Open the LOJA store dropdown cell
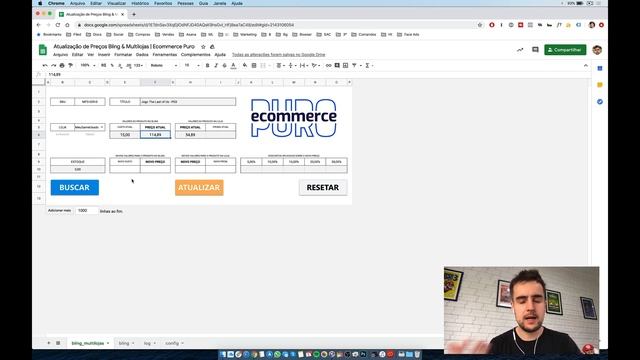640x360 pixels. tap(89, 127)
